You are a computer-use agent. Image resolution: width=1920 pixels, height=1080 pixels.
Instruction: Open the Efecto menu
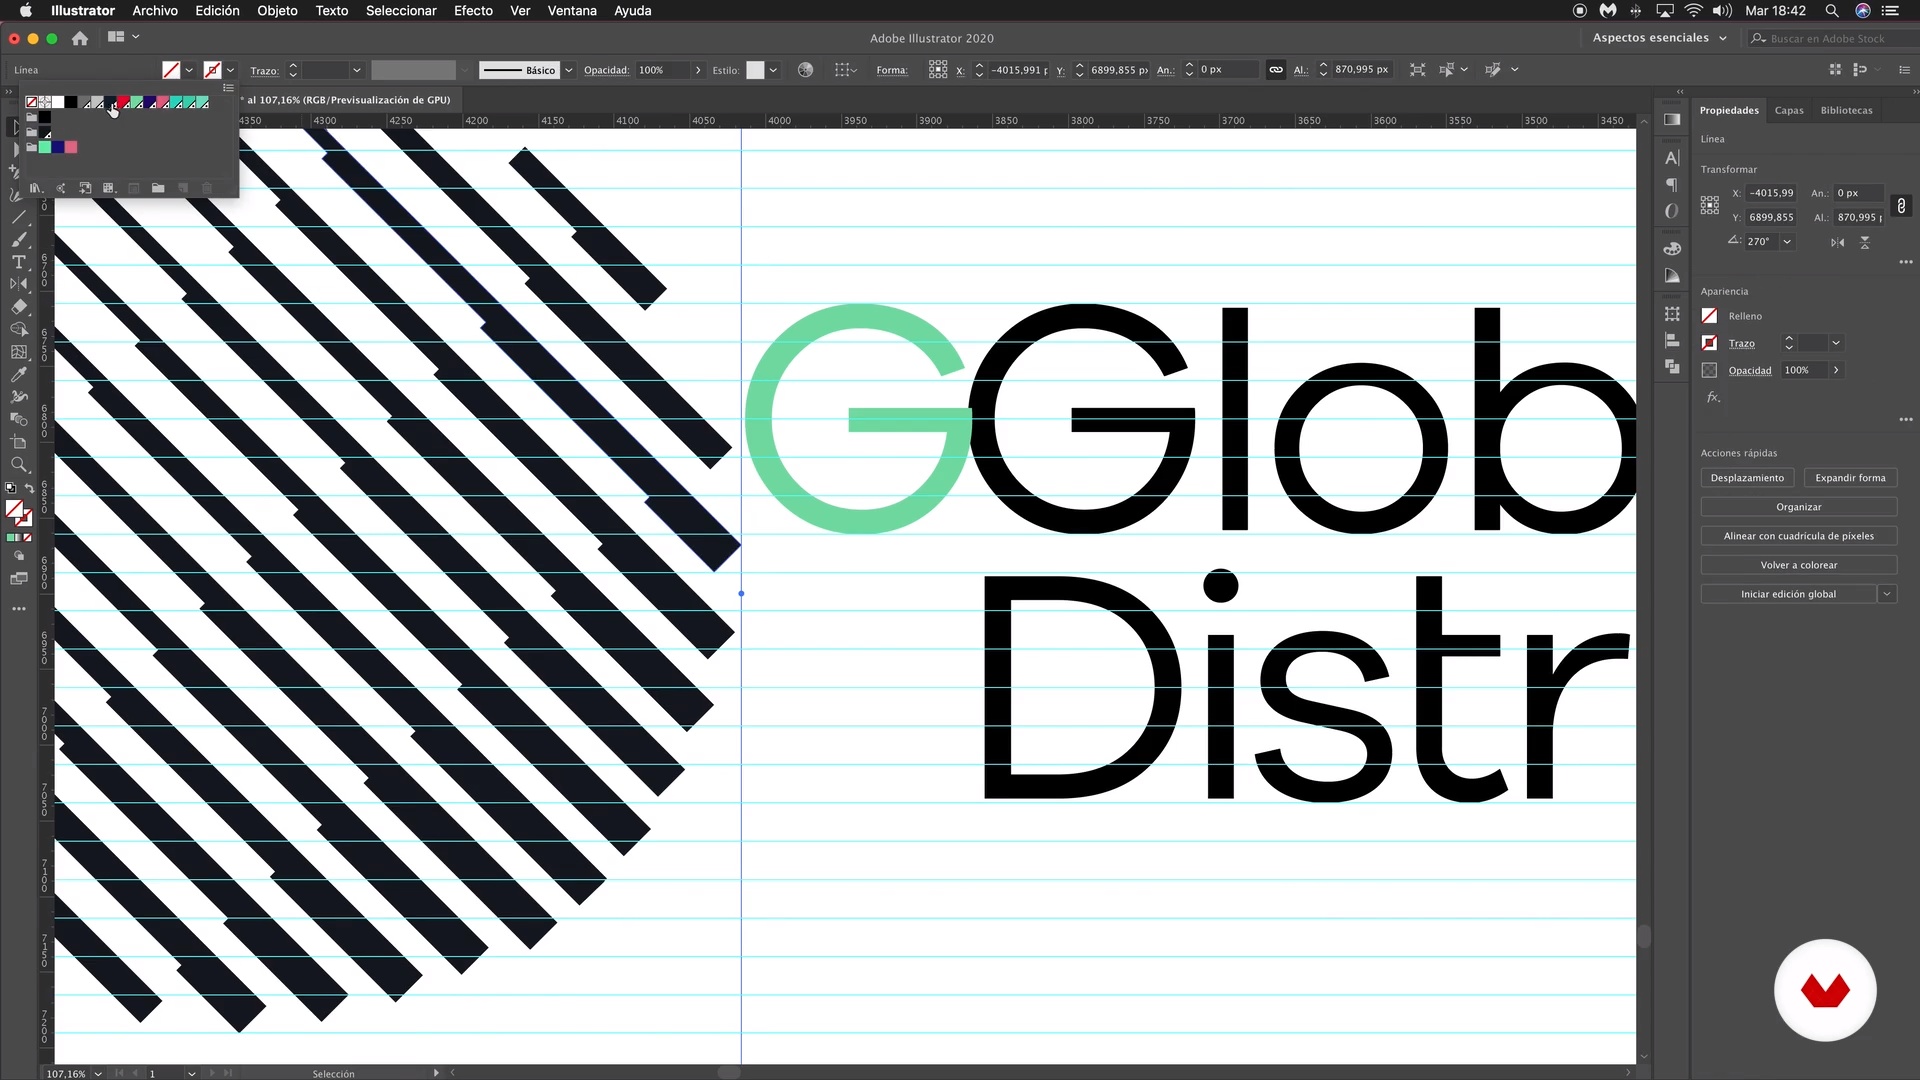(473, 11)
